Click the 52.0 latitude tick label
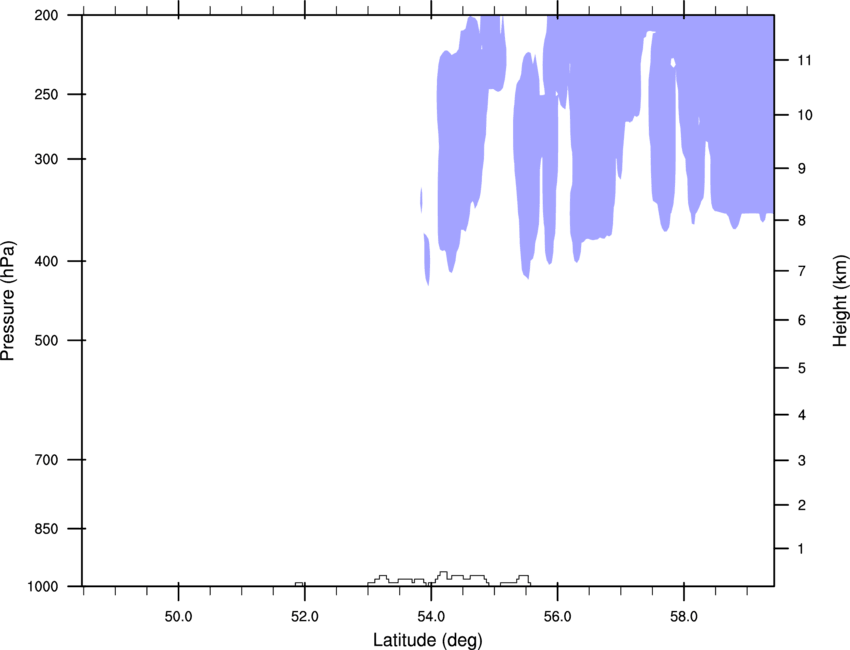The image size is (850, 650). pos(305,617)
